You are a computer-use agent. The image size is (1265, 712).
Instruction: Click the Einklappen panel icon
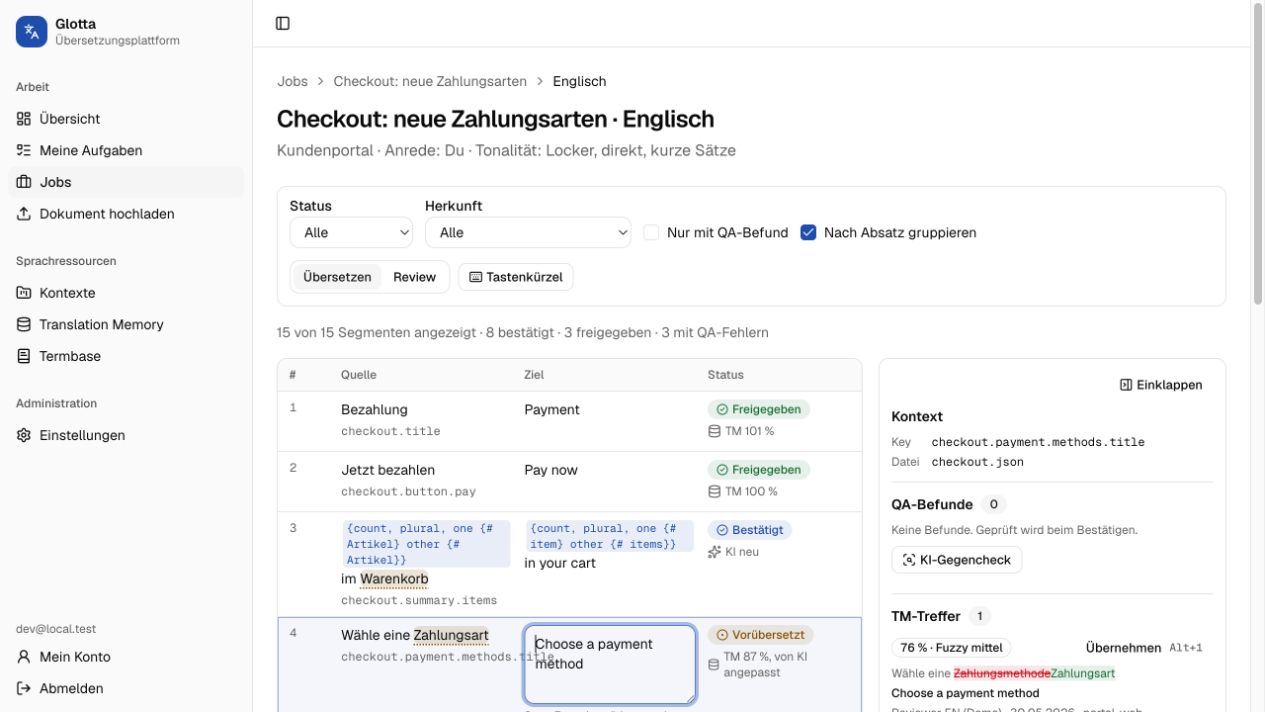pyautogui.click(x=1126, y=385)
